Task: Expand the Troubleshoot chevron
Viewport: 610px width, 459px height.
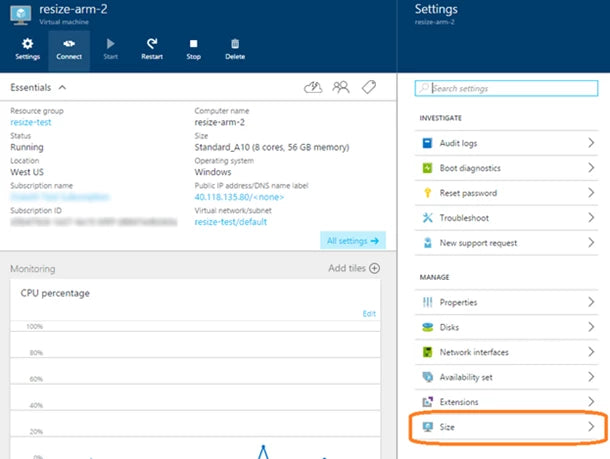Action: [x=591, y=217]
